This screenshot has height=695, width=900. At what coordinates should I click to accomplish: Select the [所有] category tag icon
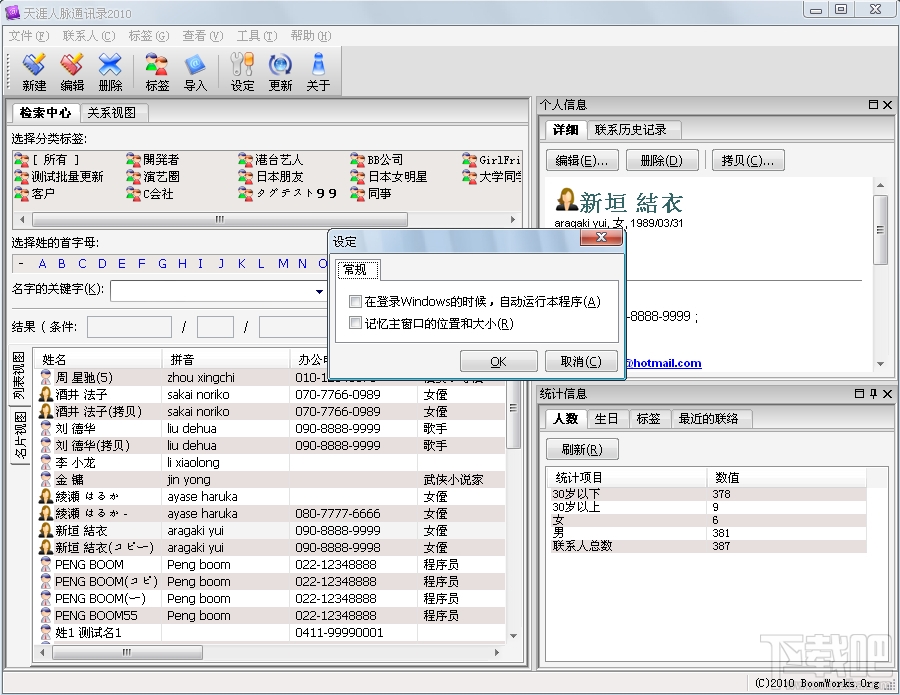click(x=21, y=159)
